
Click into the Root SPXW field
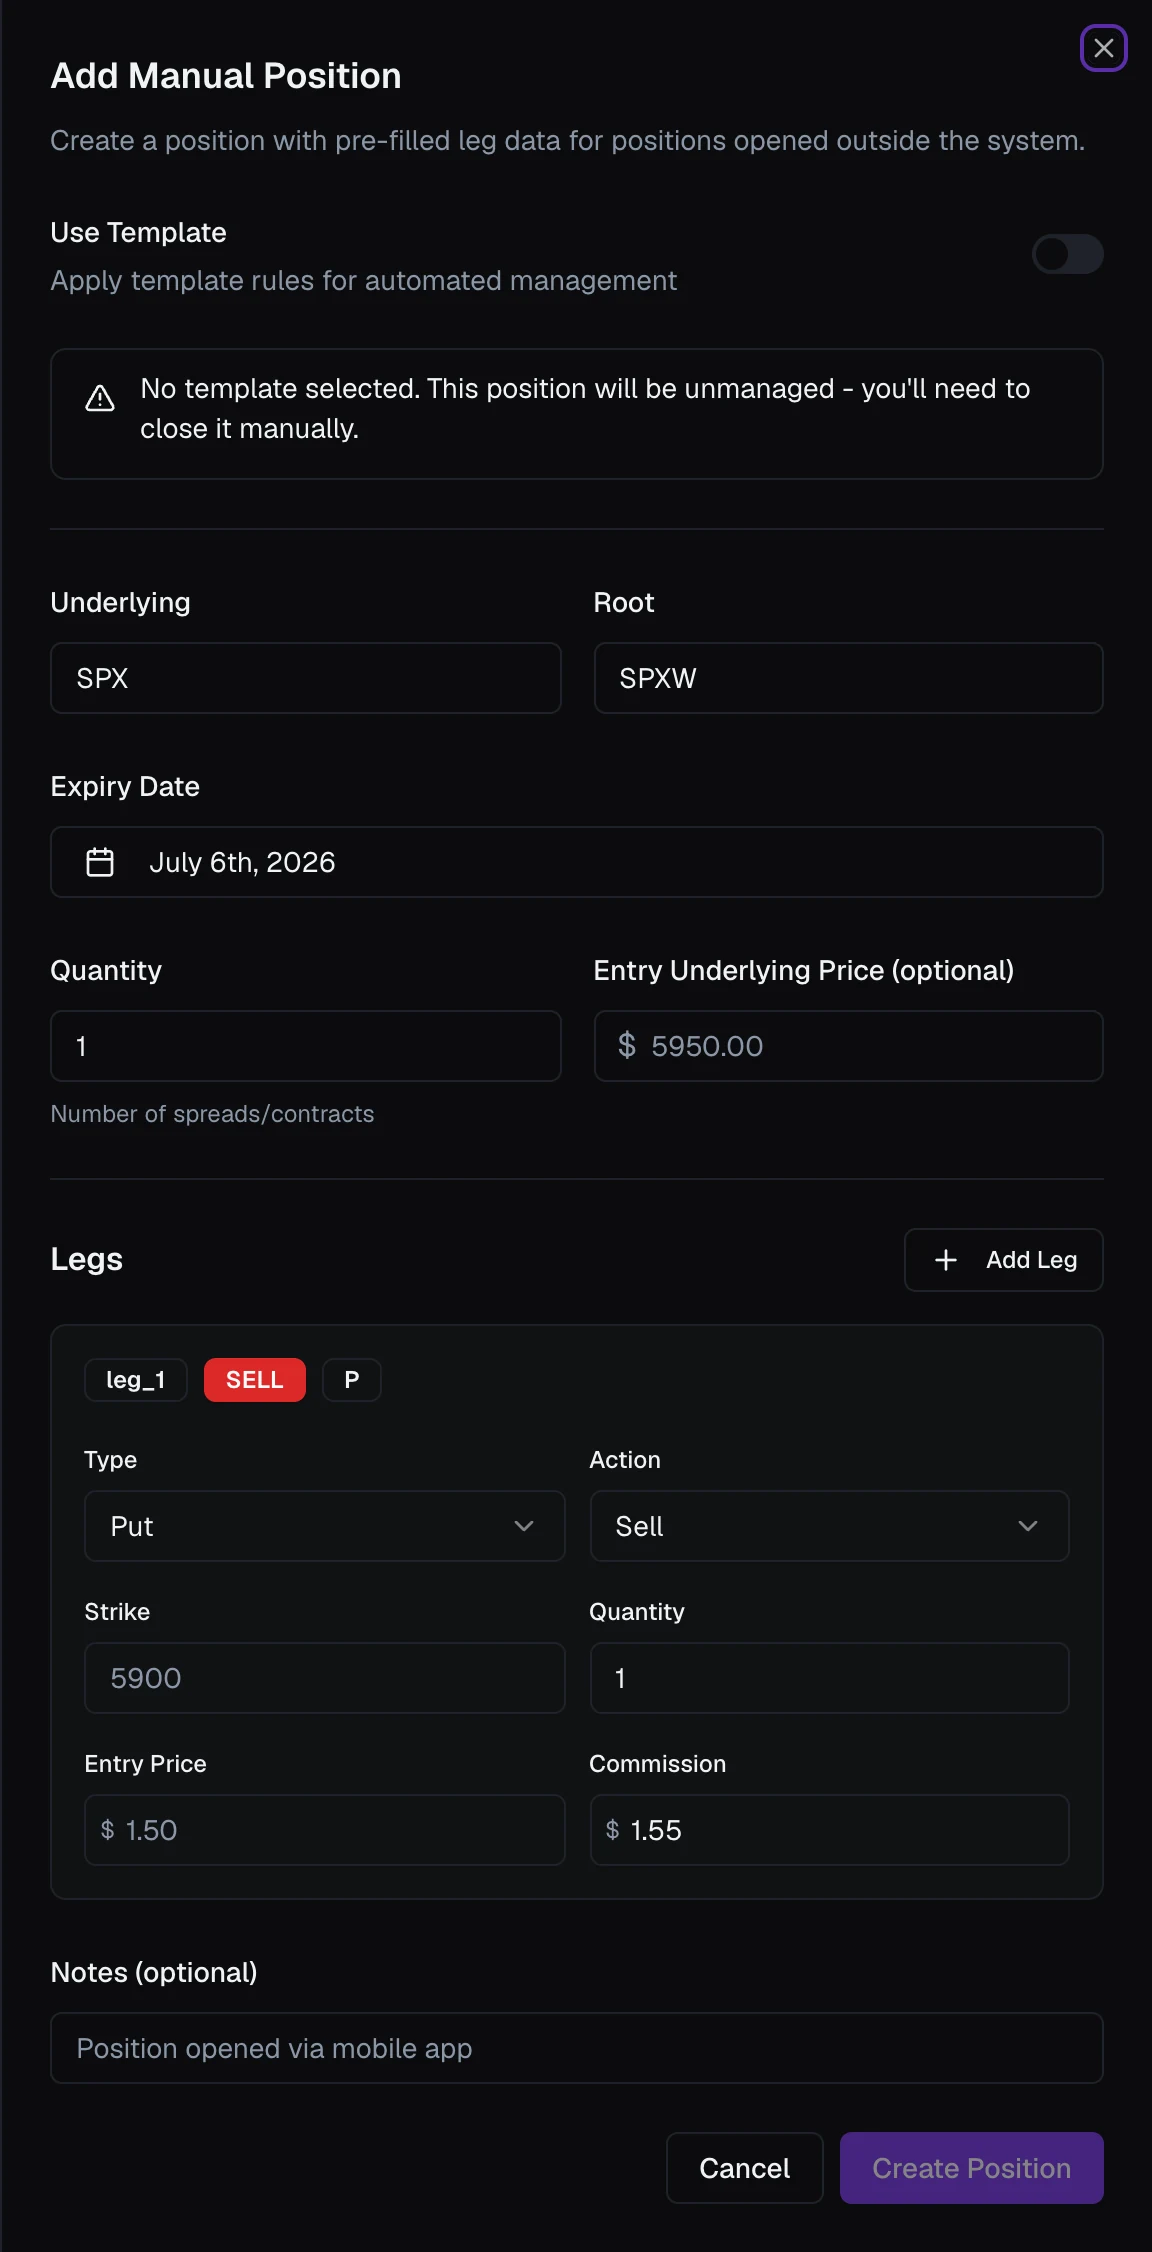848,678
